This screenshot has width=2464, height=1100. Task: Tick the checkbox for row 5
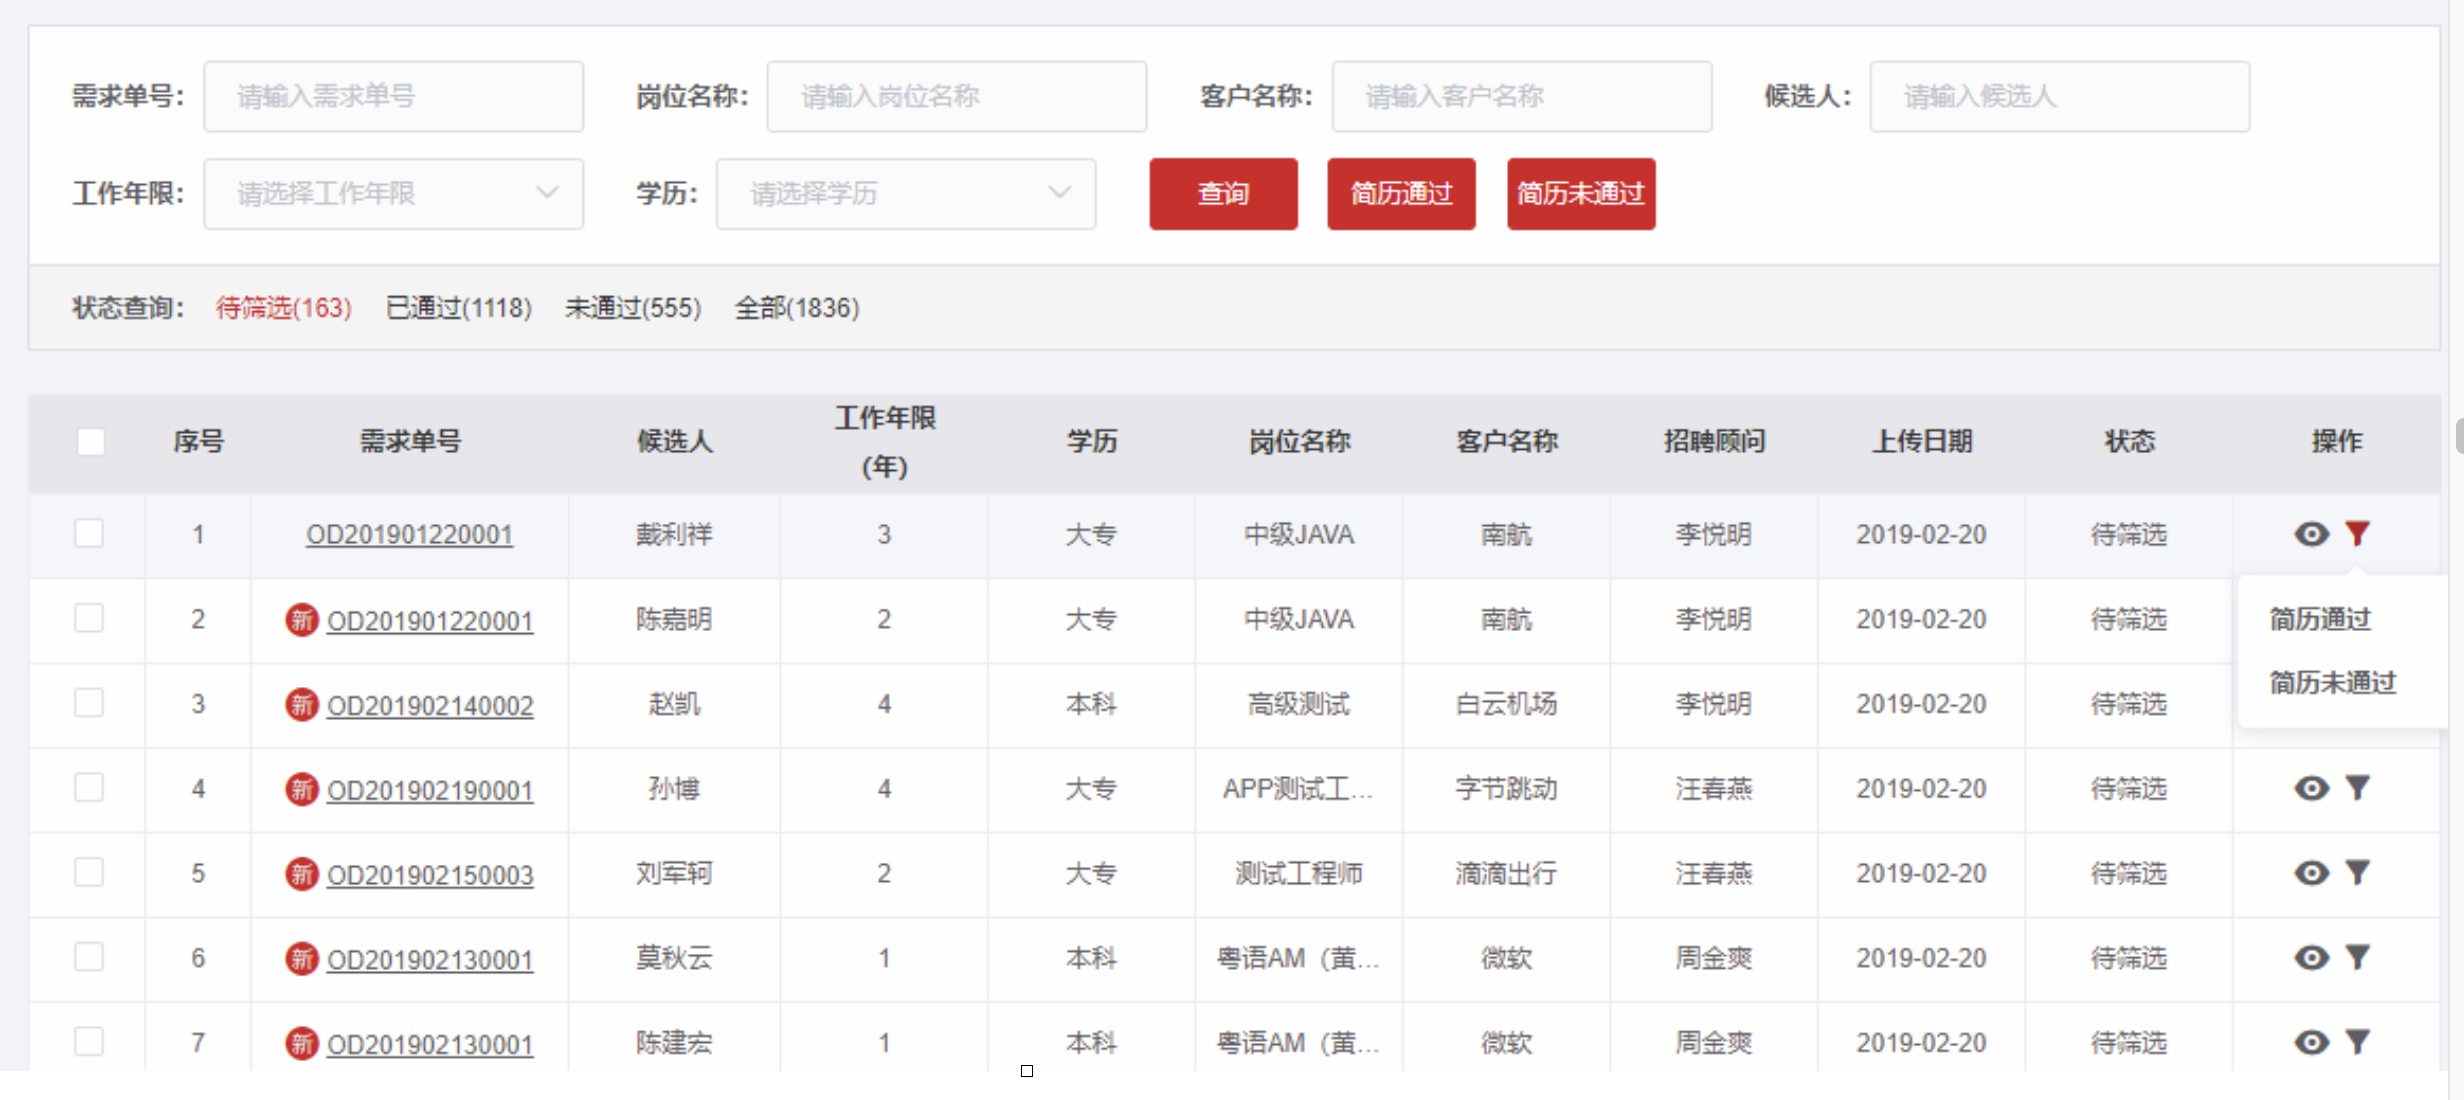(x=89, y=872)
